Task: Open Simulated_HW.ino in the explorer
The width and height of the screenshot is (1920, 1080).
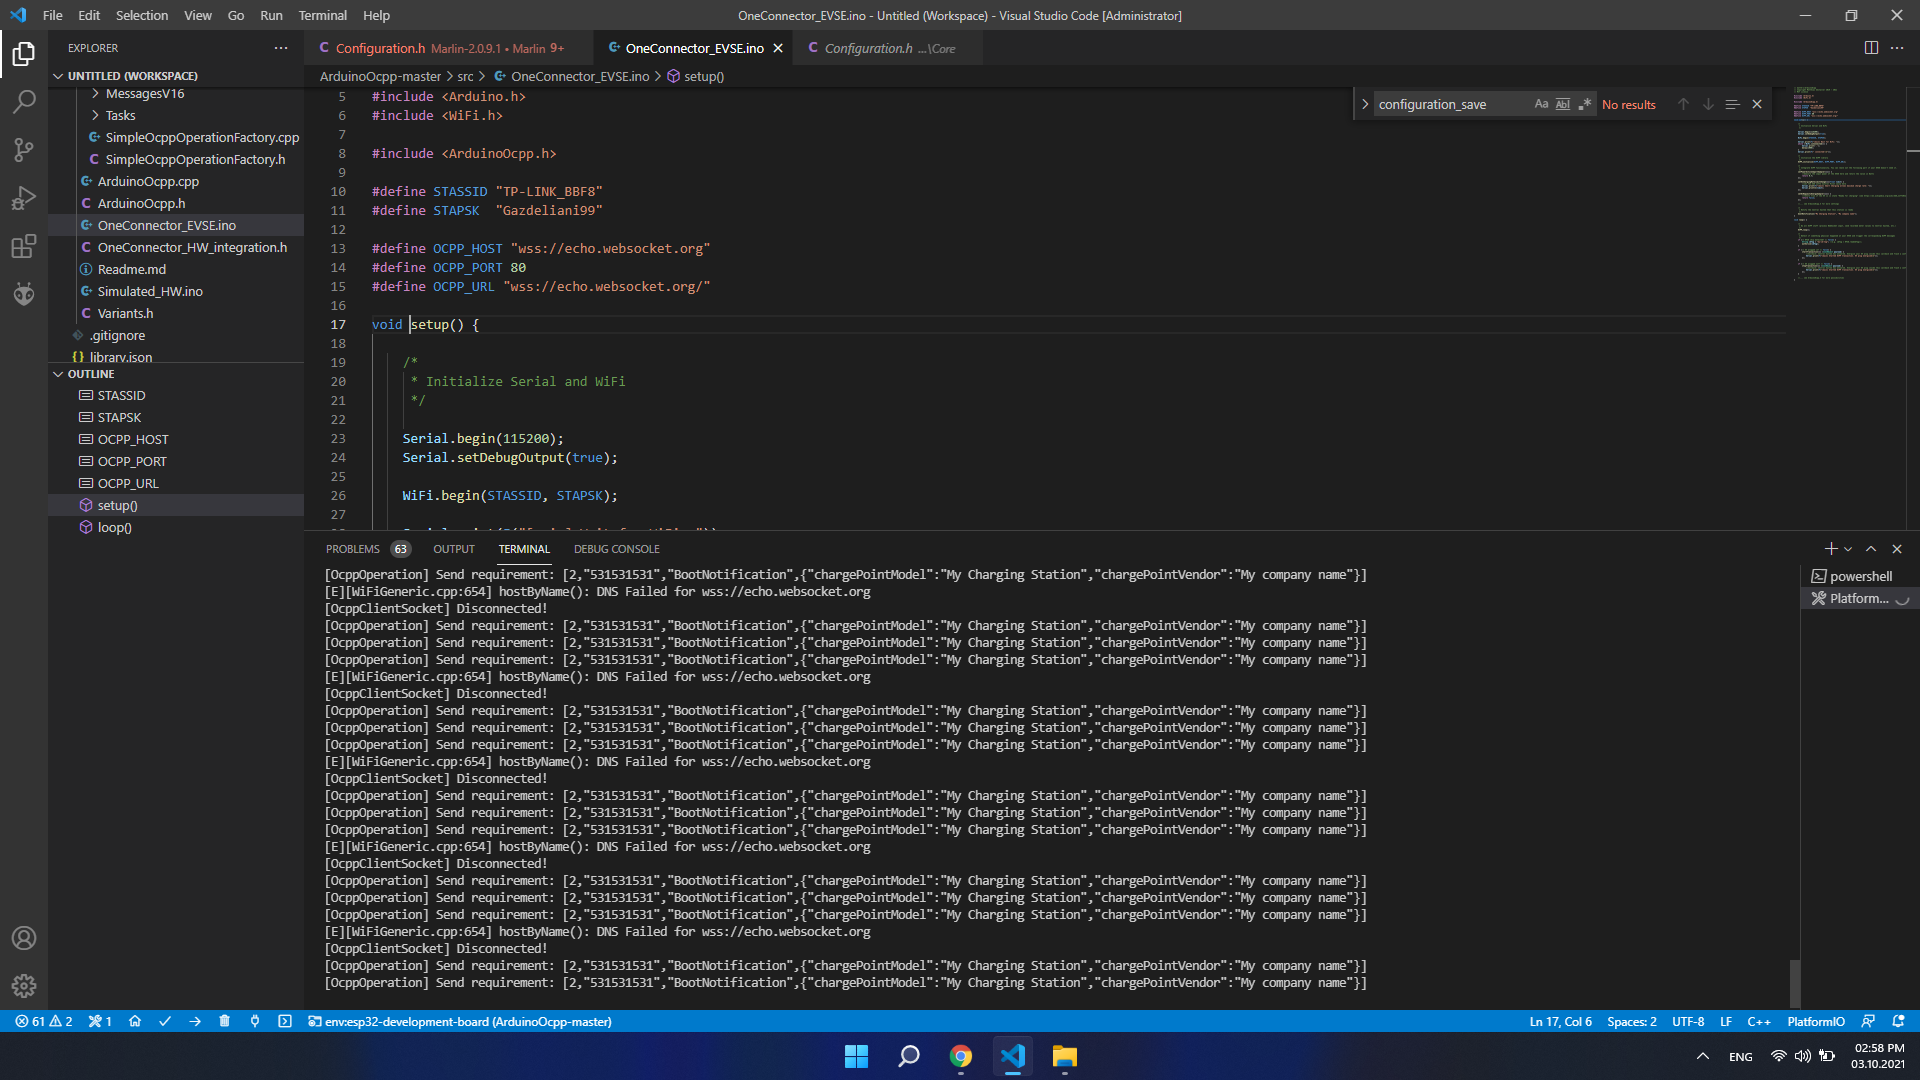Action: (x=176, y=292)
